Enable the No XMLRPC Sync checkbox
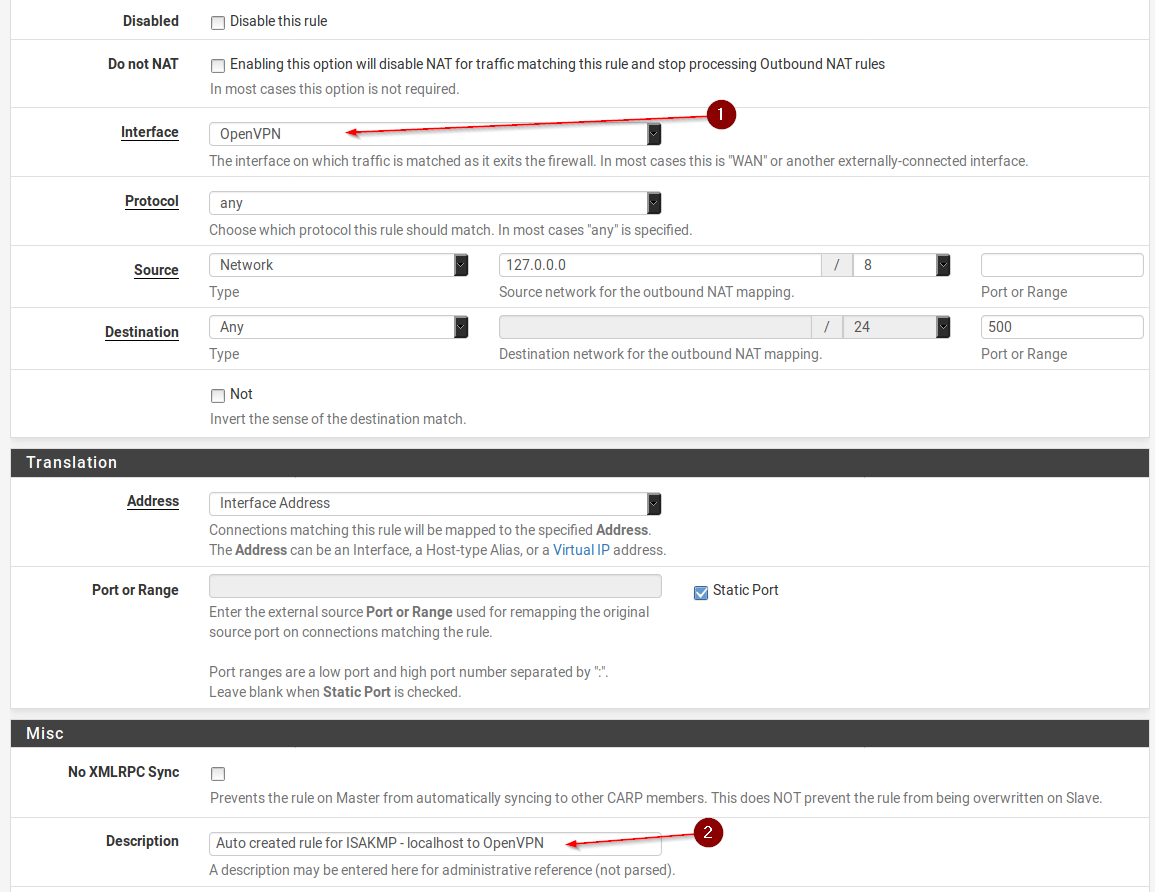The width and height of the screenshot is (1155, 892). coord(218,773)
